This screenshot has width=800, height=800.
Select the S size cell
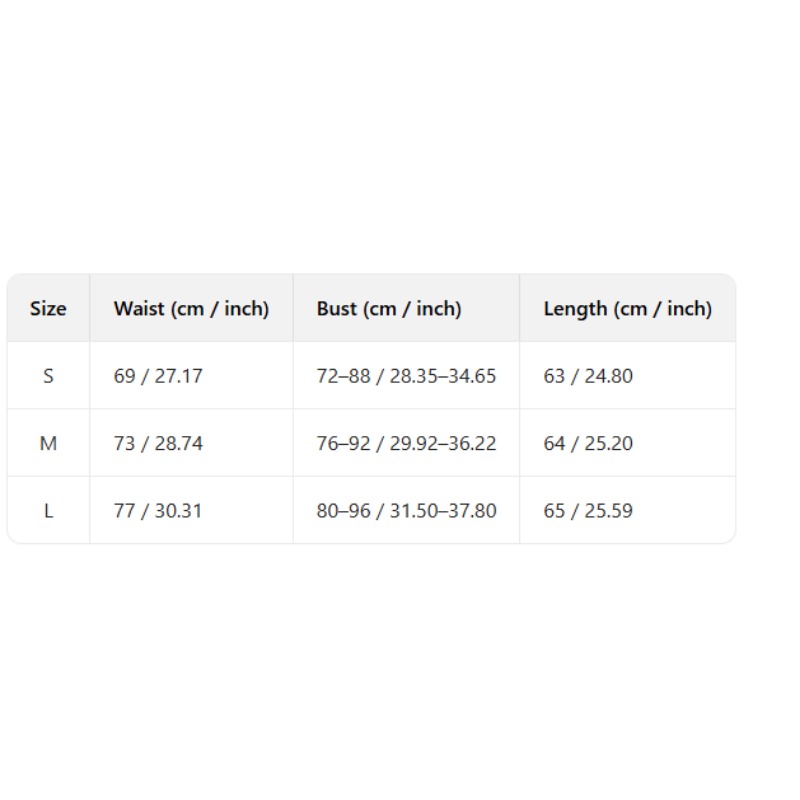coord(48,376)
